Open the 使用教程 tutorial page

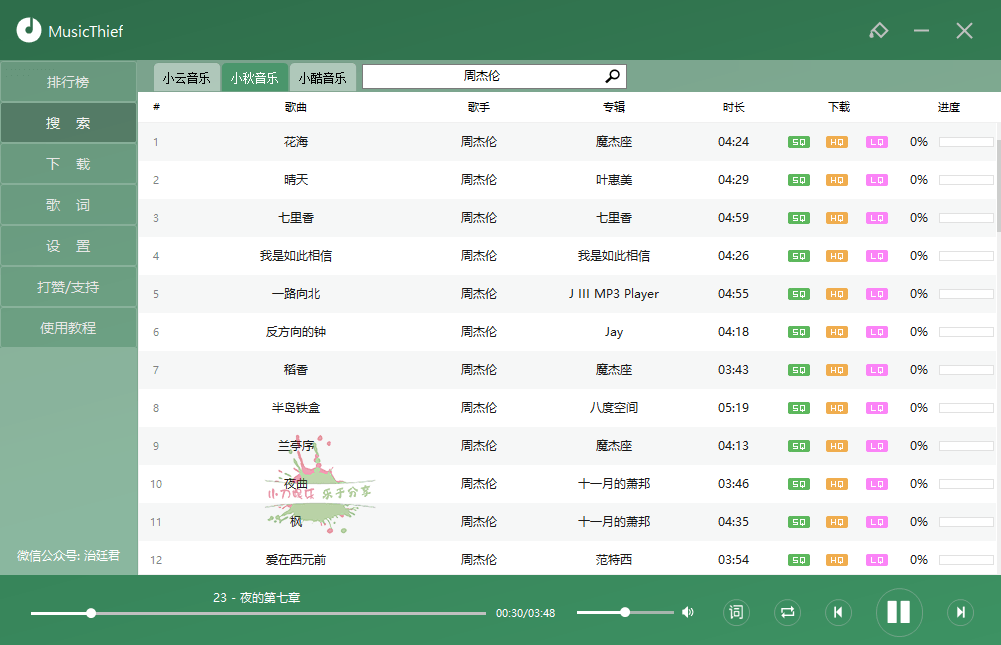tap(68, 328)
